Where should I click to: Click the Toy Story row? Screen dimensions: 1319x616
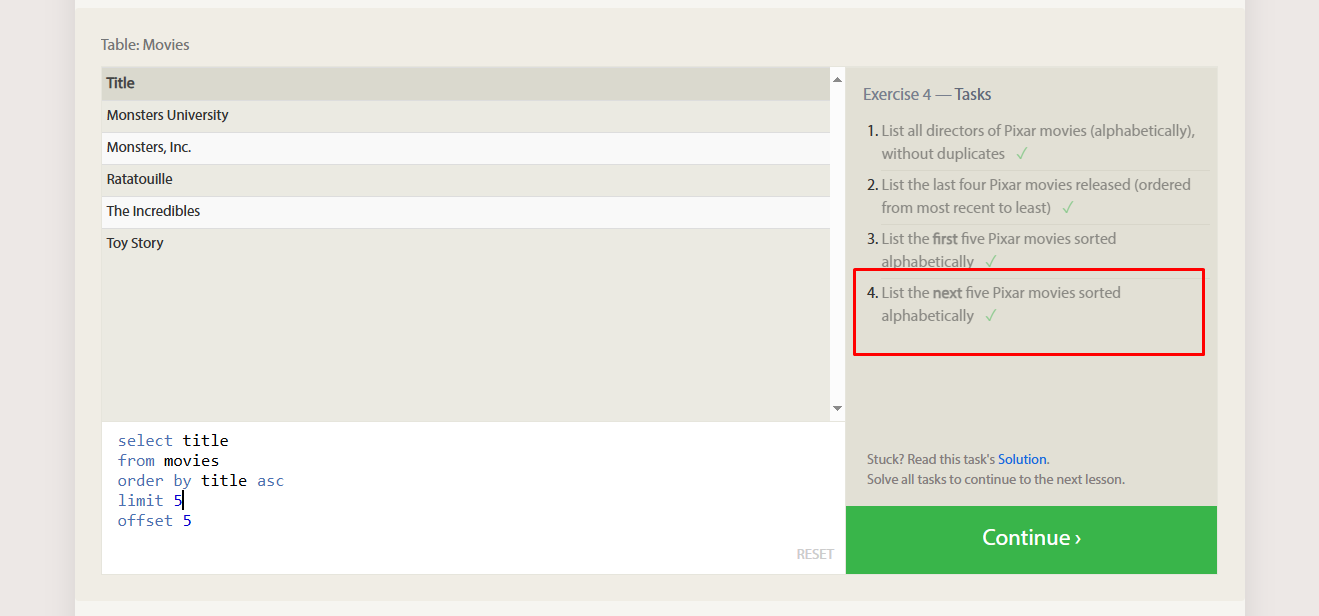coord(466,244)
